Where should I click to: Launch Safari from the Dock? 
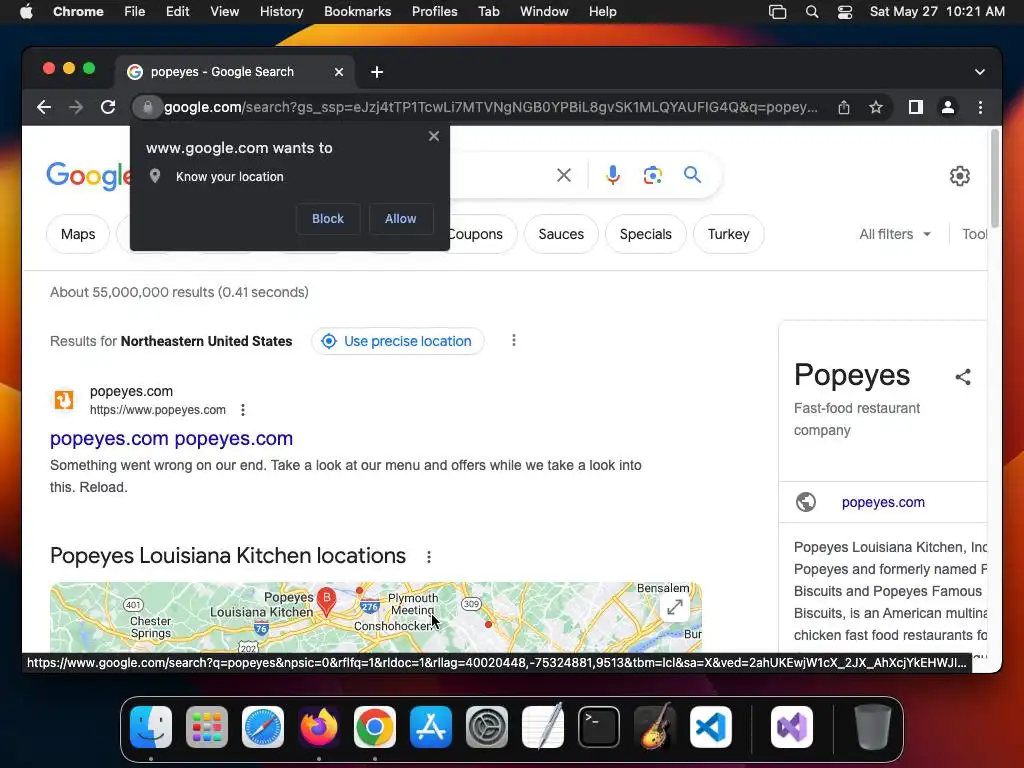coord(263,727)
